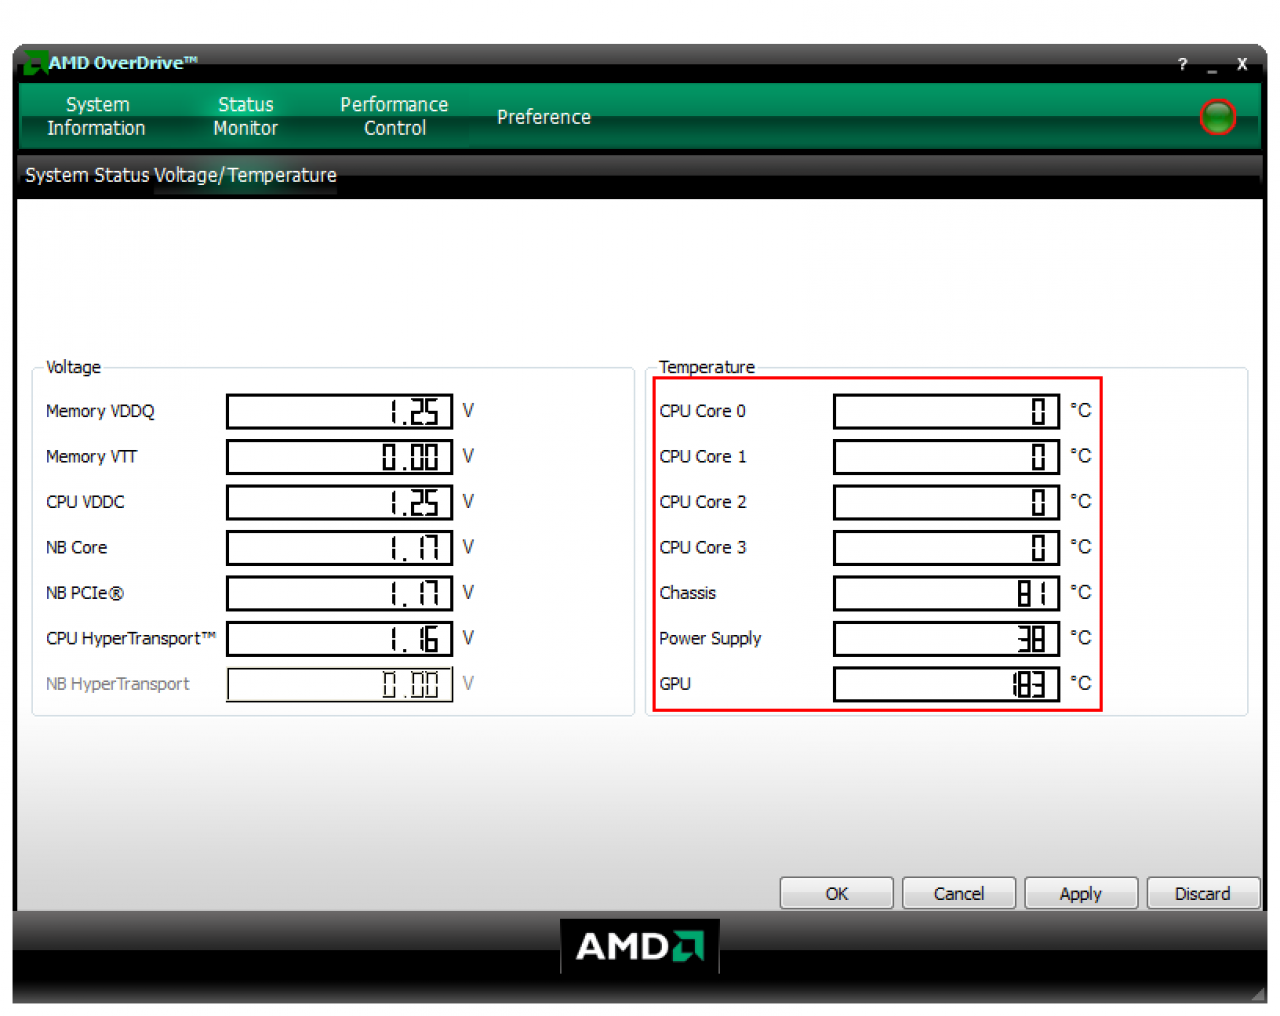Open the Performance Control menu
This screenshot has height=1016, width=1280.
point(394,116)
